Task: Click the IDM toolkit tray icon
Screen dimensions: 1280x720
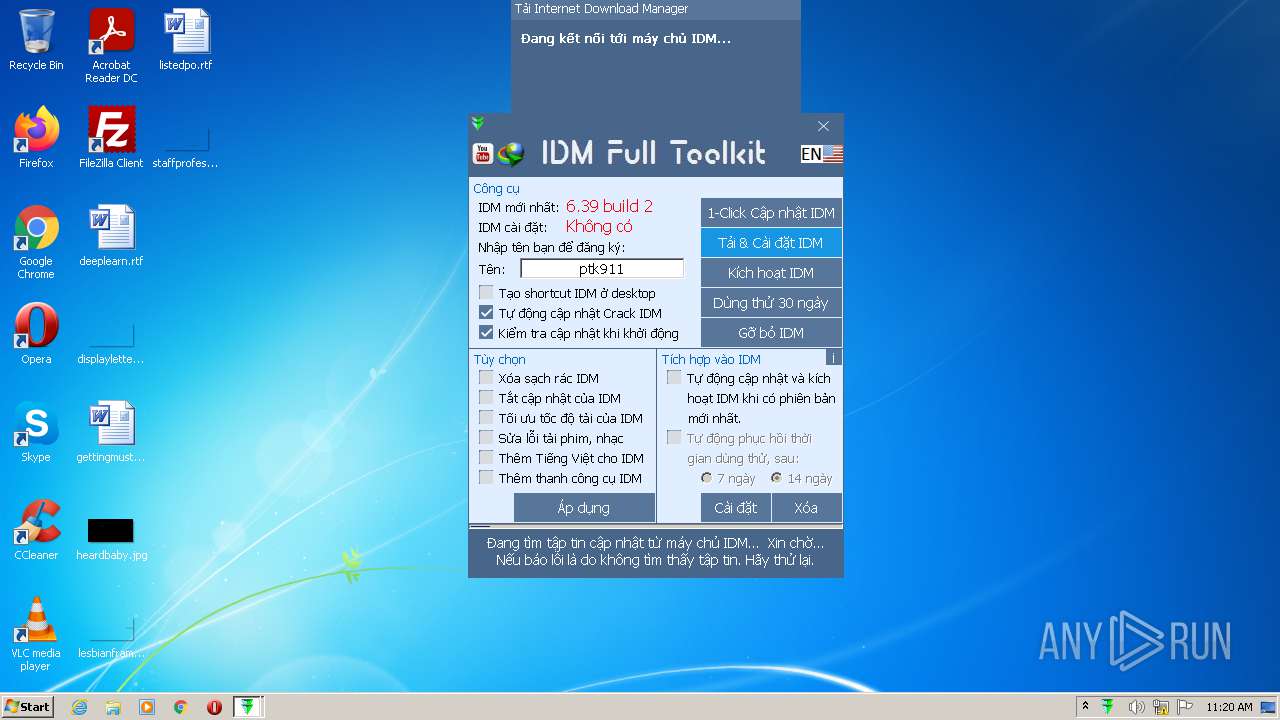Action: (x=1108, y=707)
